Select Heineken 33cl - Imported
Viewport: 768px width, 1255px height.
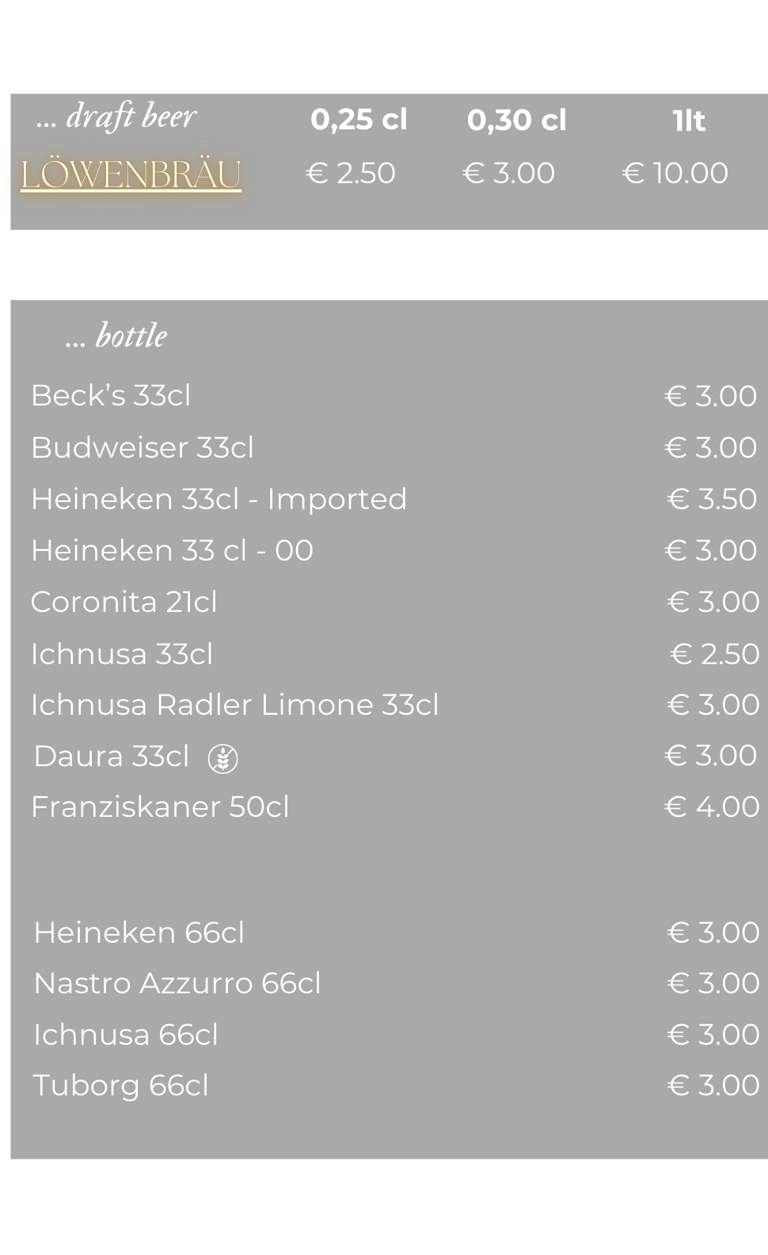[218, 498]
